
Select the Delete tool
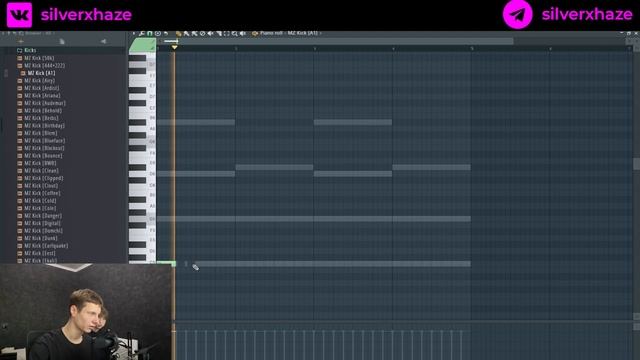pos(202,33)
